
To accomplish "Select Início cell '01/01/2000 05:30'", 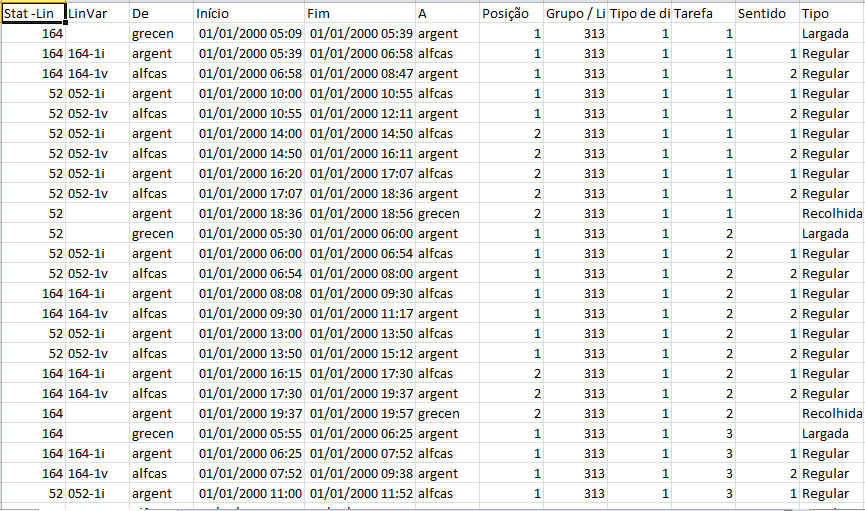I will (x=249, y=233).
